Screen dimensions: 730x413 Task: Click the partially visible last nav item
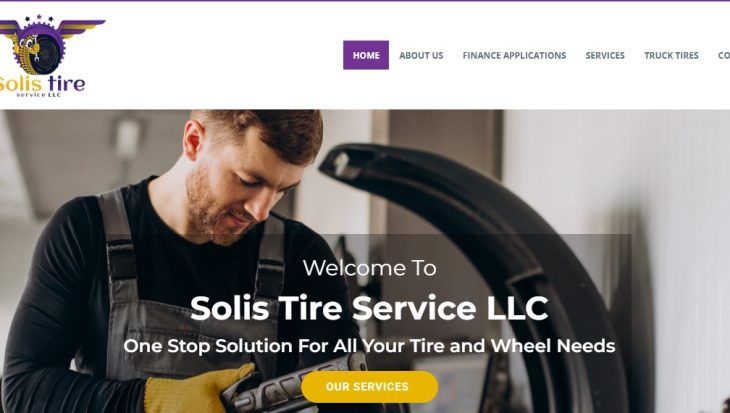pyautogui.click(x=724, y=55)
